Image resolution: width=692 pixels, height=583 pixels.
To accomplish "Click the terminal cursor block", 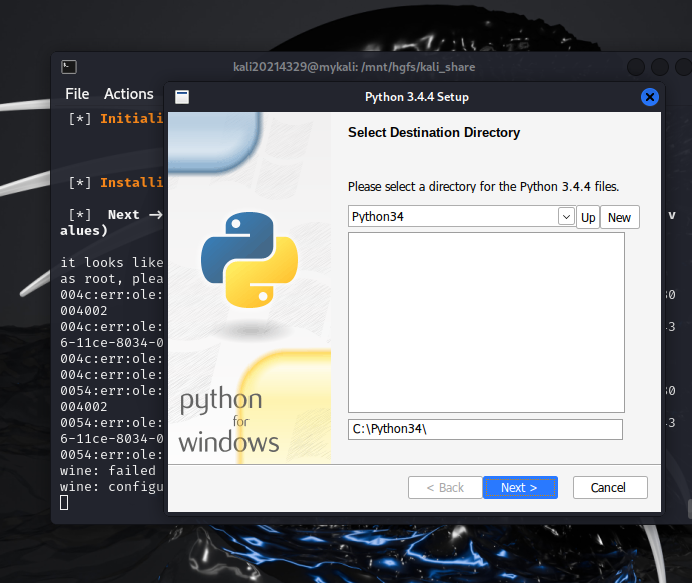I will click(x=64, y=502).
